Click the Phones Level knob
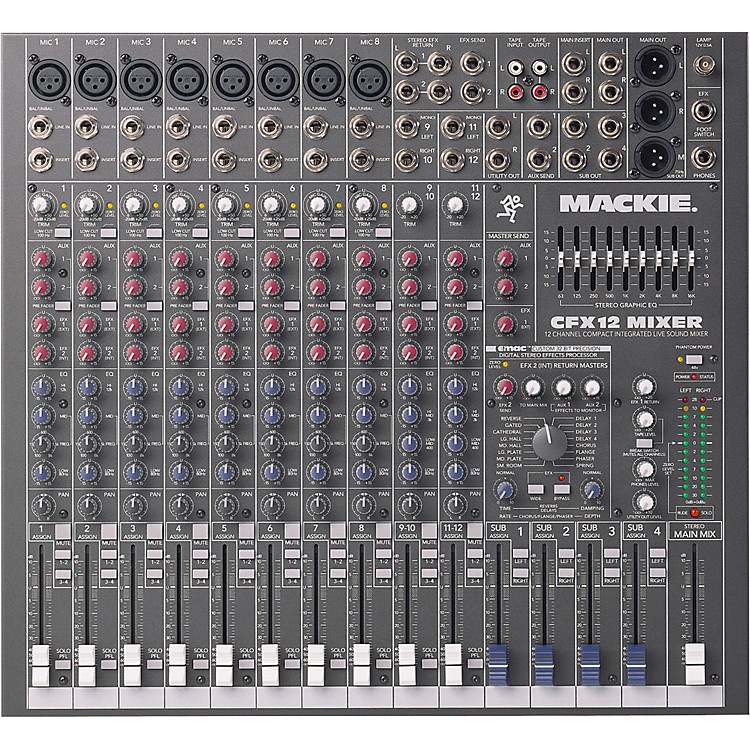This screenshot has height=750, width=750. click(x=645, y=470)
